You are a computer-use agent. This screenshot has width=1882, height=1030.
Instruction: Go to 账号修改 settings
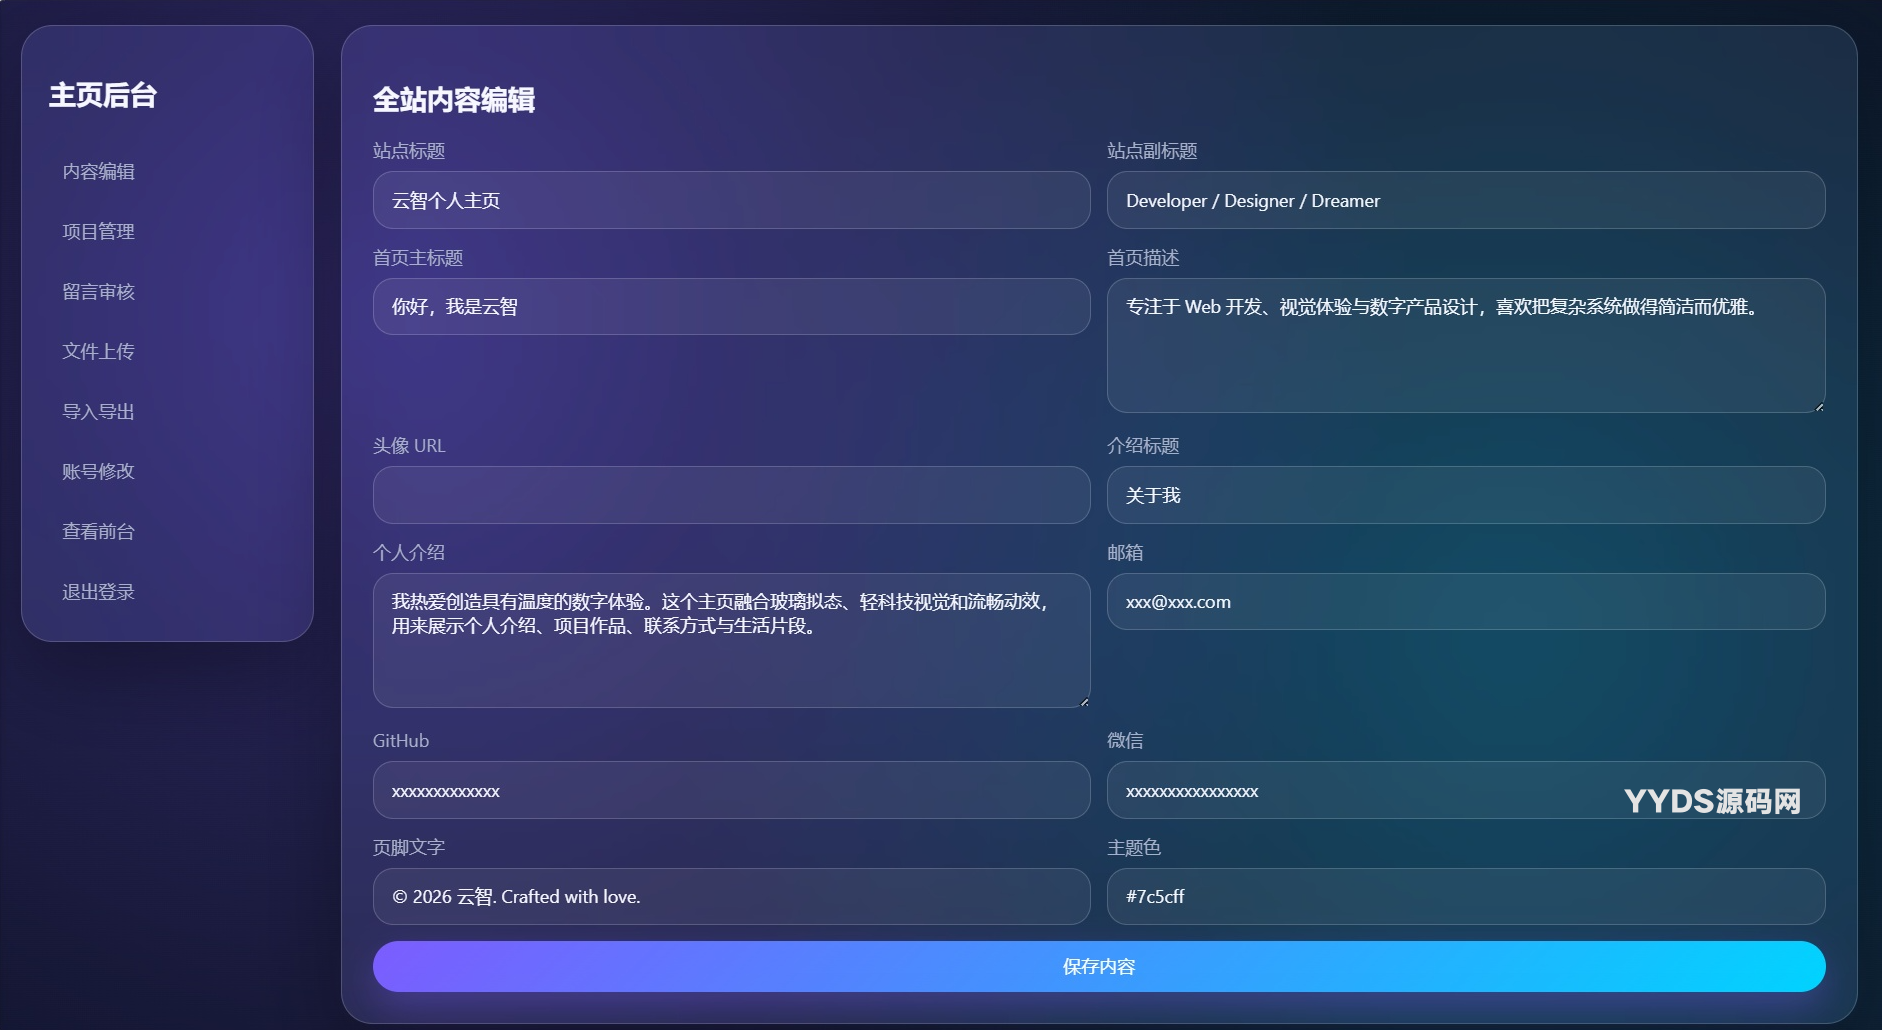[98, 471]
